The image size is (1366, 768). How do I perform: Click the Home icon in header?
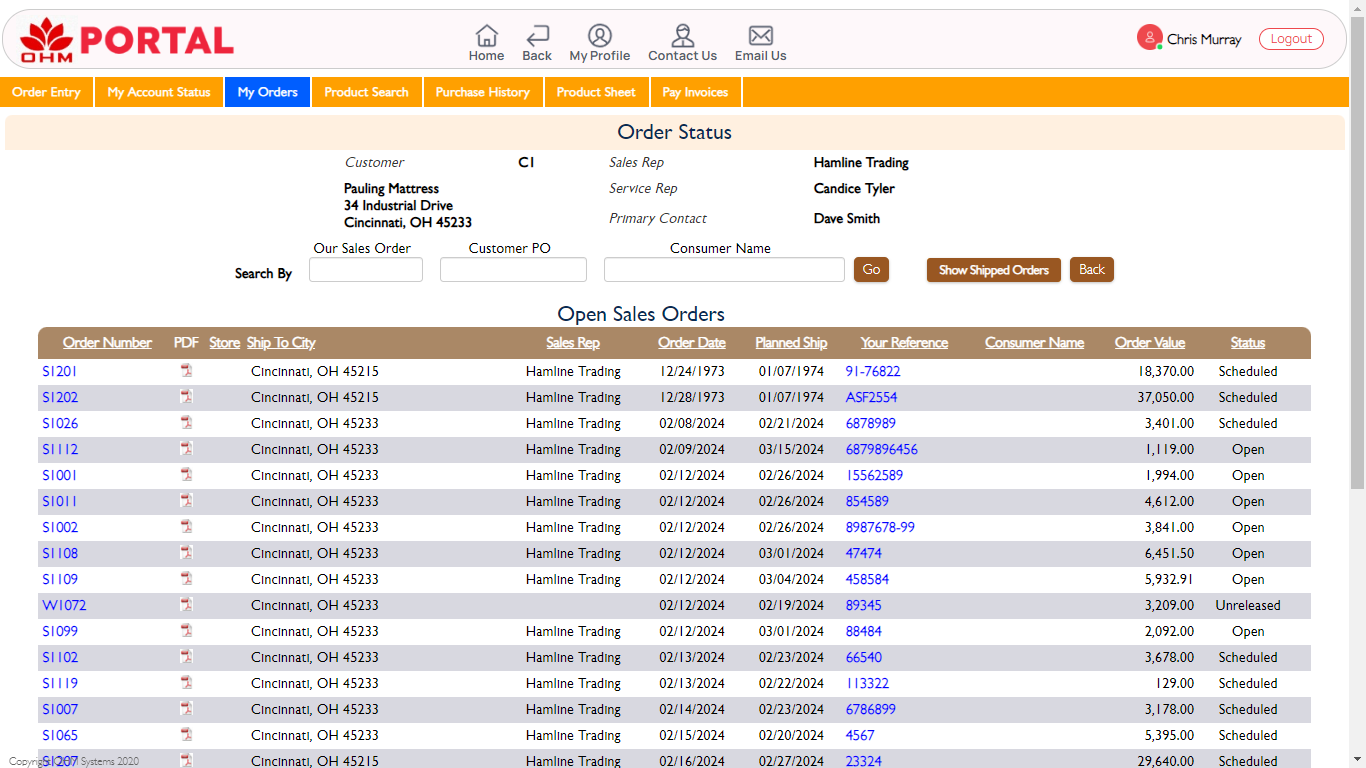click(486, 36)
